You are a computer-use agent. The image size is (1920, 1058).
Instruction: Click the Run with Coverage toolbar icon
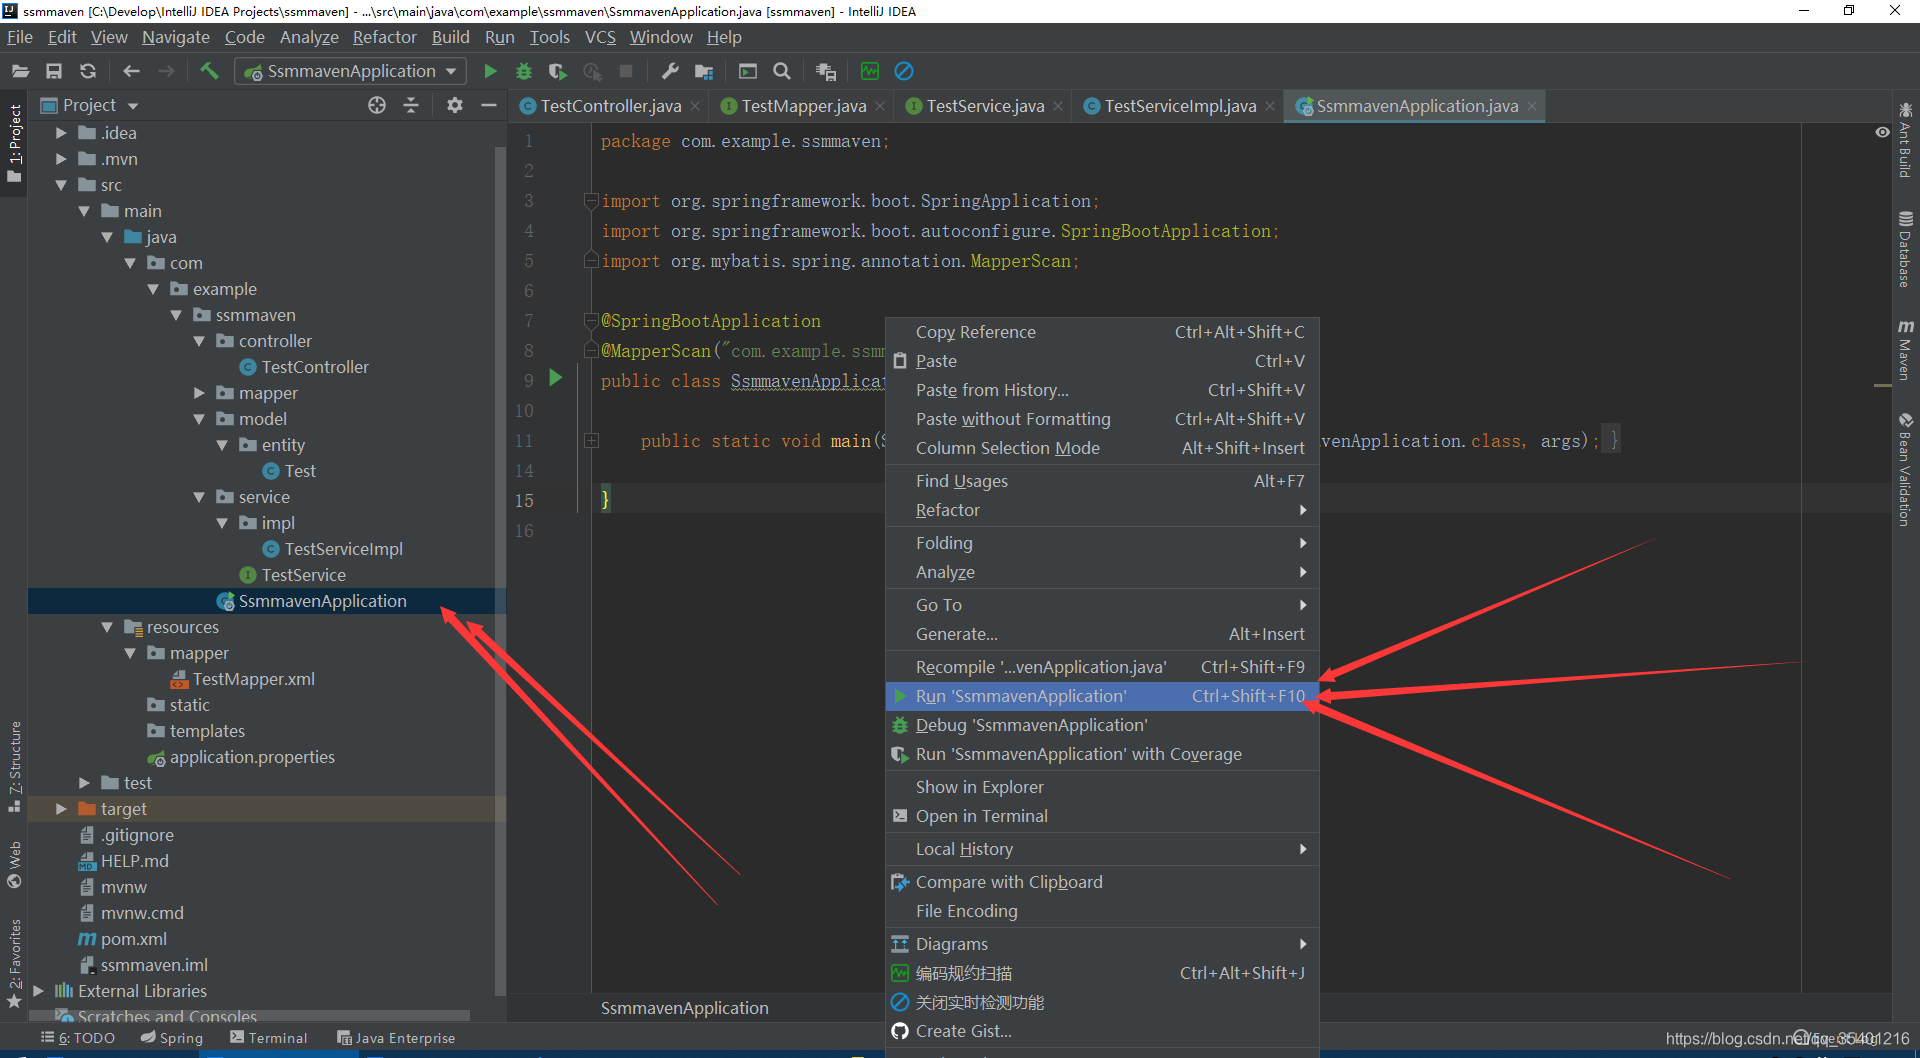(x=557, y=71)
